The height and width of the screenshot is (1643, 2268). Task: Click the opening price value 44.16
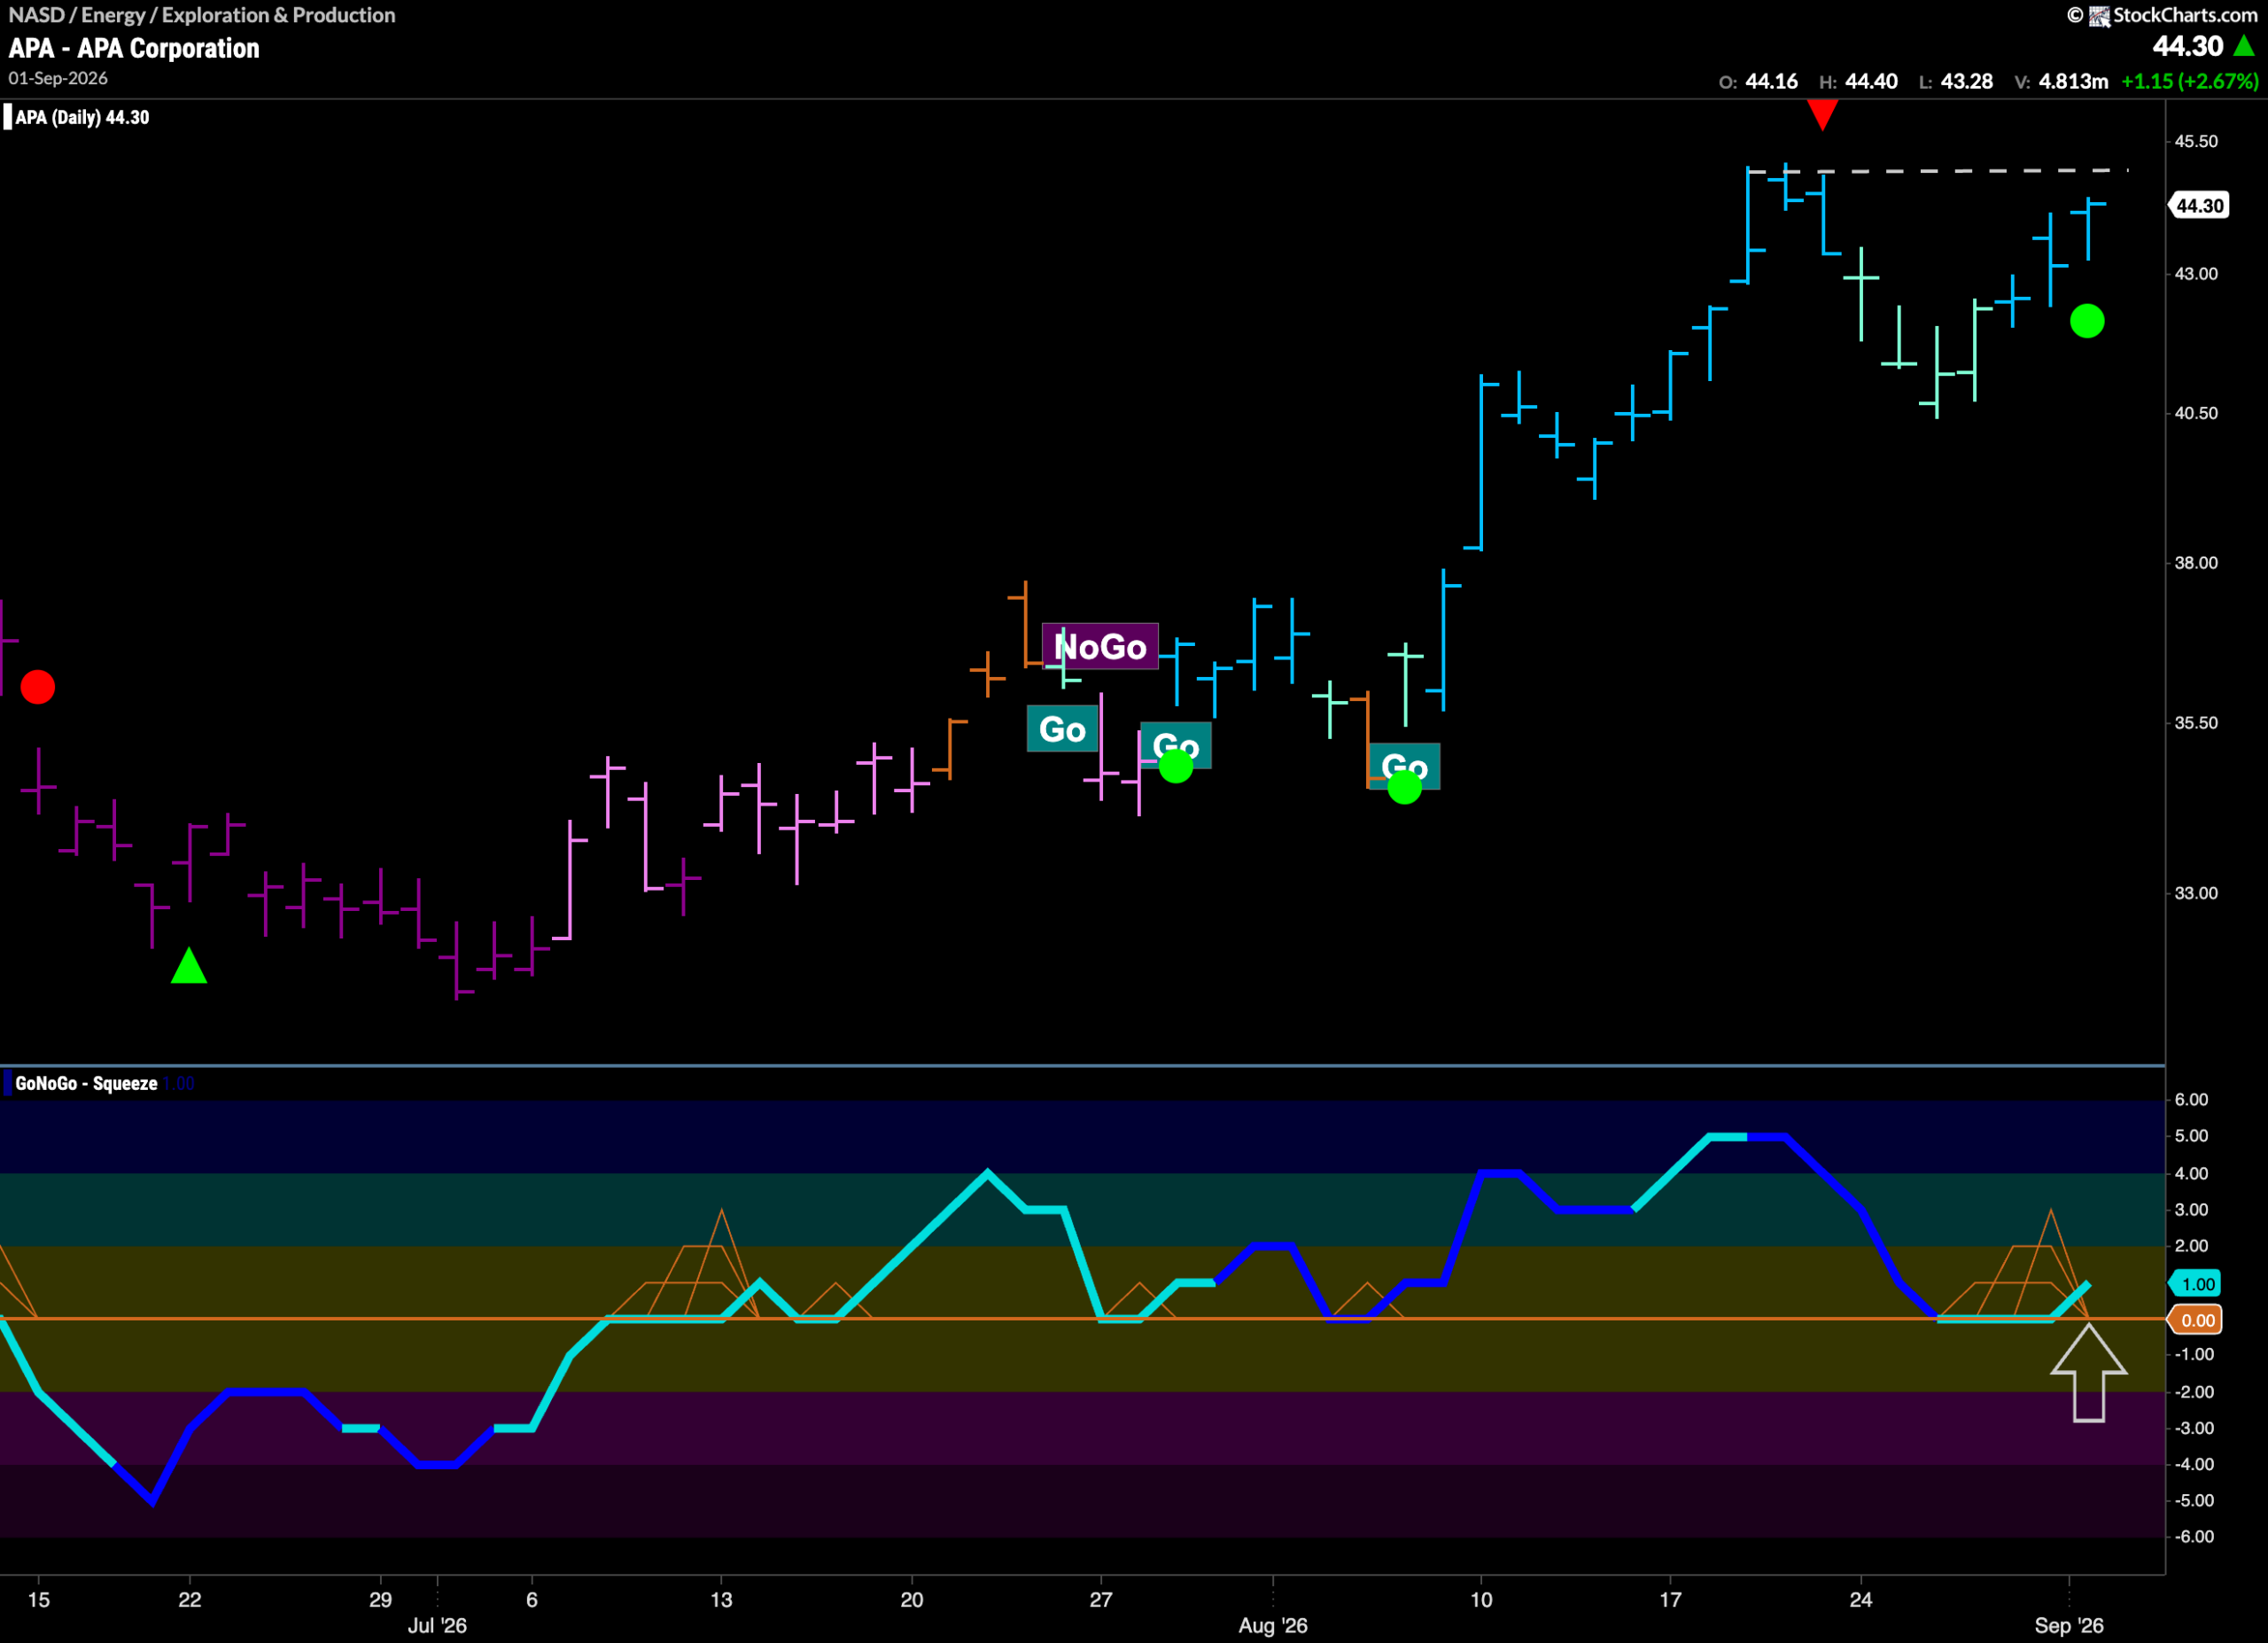click(x=1771, y=81)
